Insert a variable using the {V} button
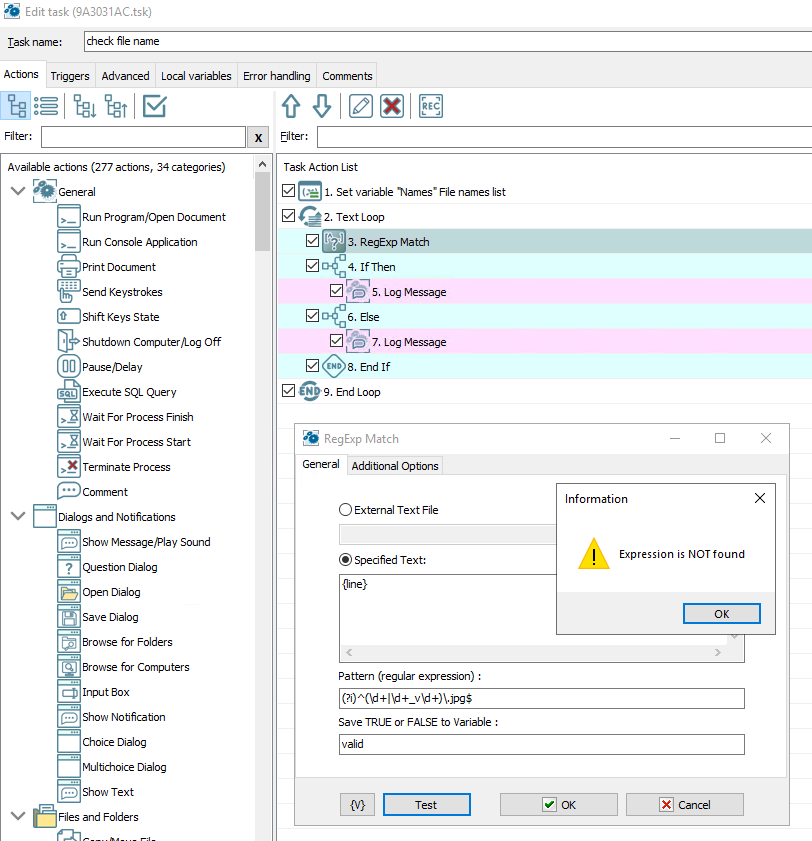This screenshot has width=812, height=841. point(357,804)
